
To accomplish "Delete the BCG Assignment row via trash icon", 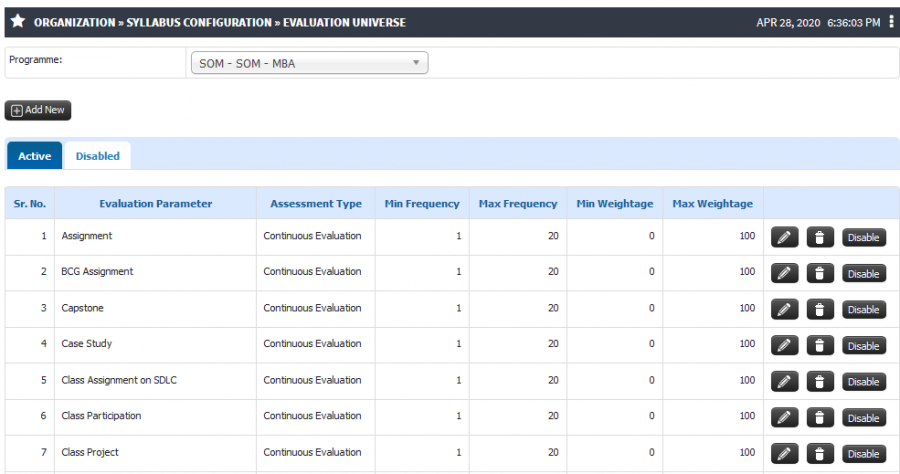I will 820,274.
